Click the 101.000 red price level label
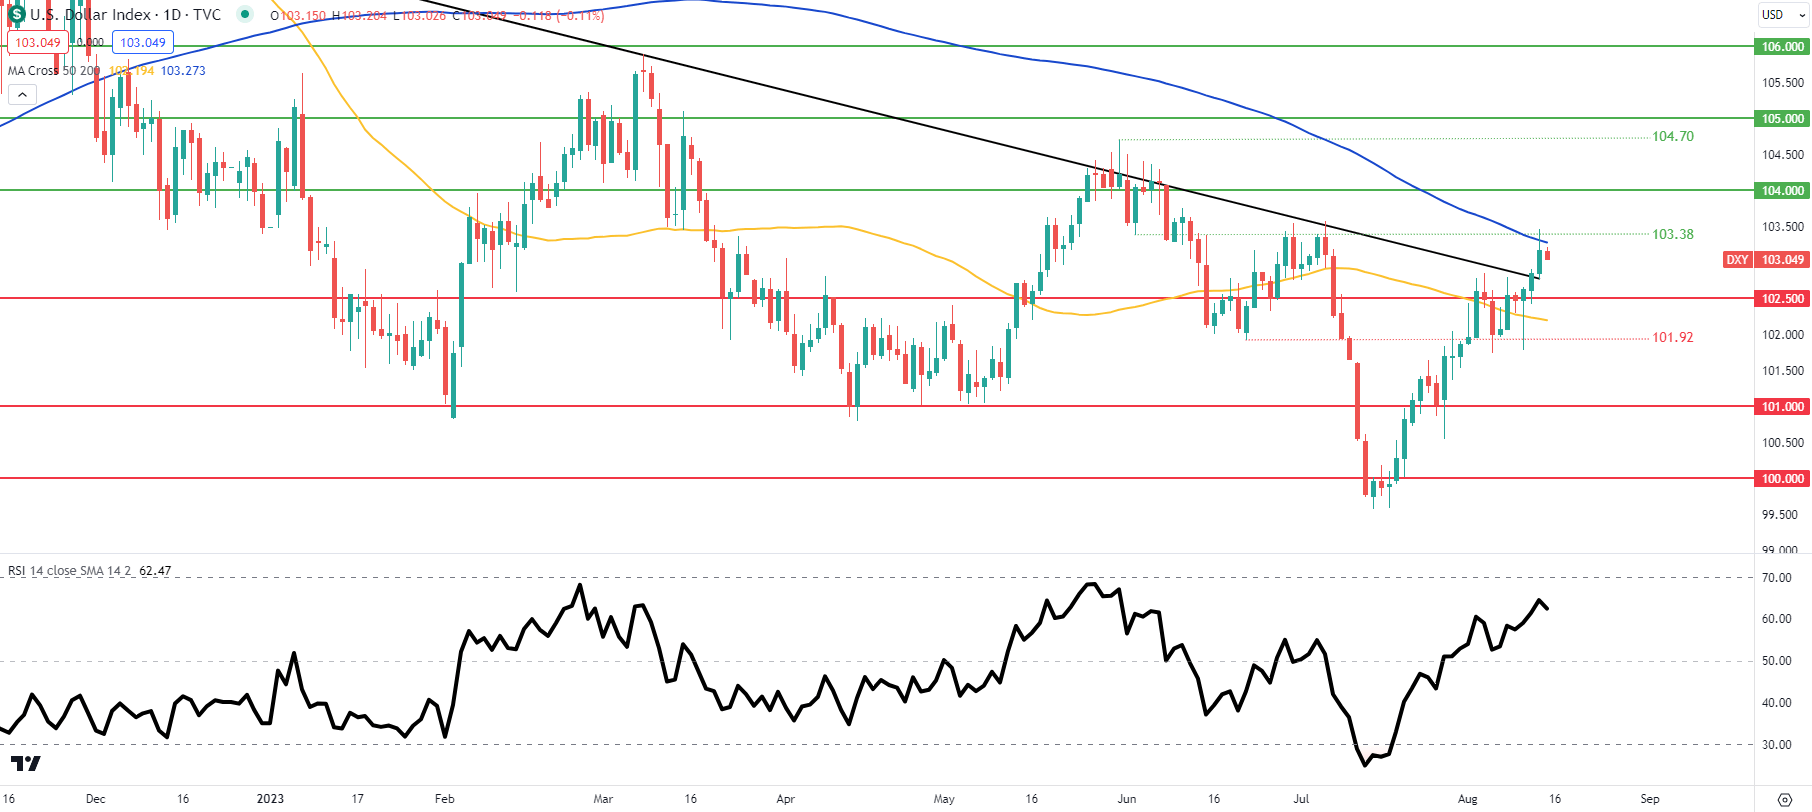The image size is (1812, 812). point(1782,407)
